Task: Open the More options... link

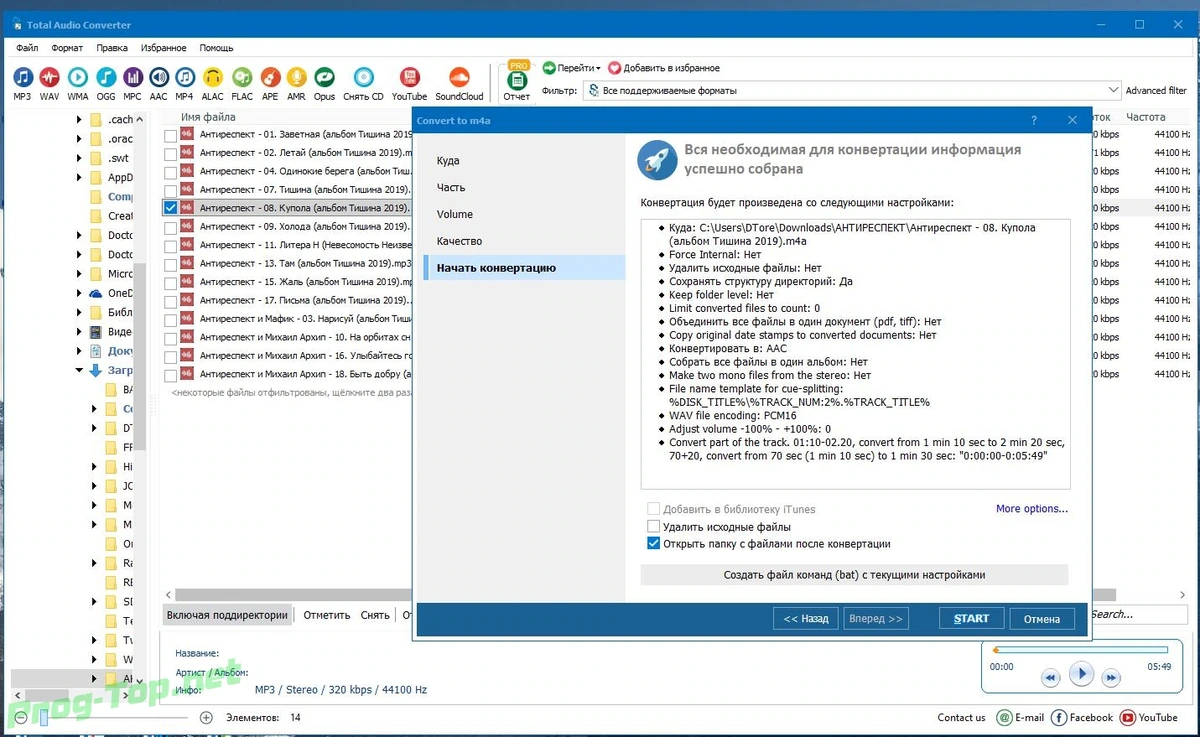Action: coord(1032,509)
